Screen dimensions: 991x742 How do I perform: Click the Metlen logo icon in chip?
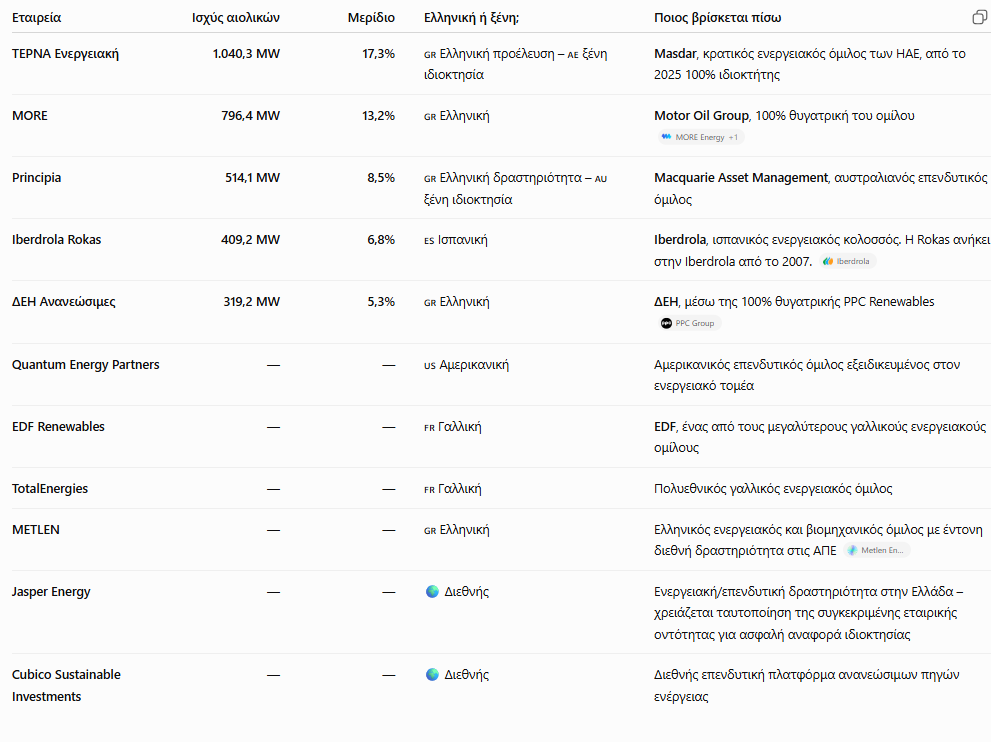[x=852, y=550]
